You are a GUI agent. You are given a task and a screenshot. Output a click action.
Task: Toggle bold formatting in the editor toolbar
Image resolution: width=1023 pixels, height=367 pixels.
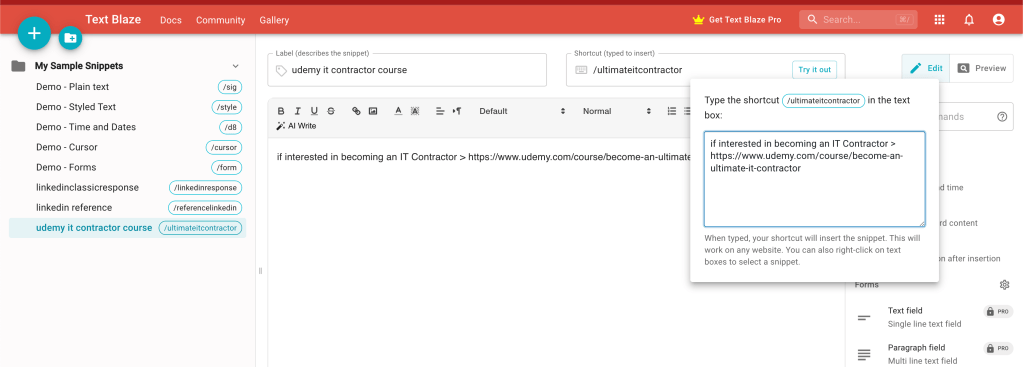281,111
